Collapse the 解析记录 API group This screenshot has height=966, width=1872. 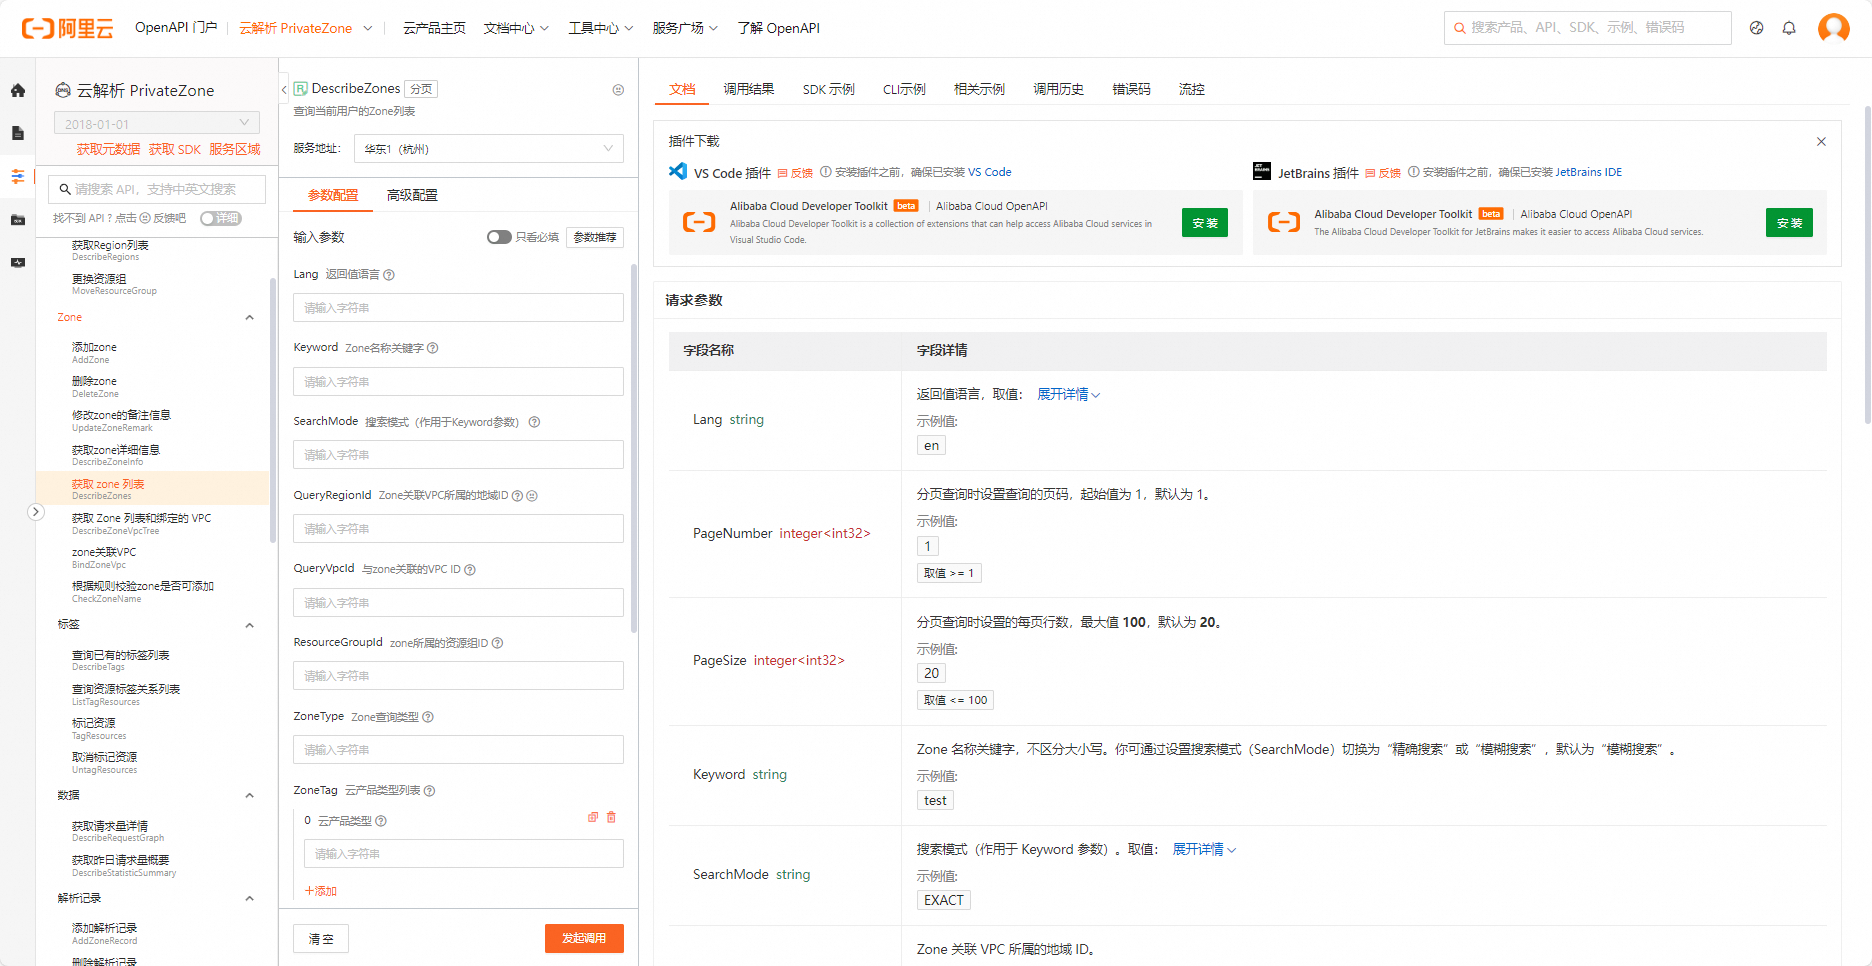tap(249, 898)
